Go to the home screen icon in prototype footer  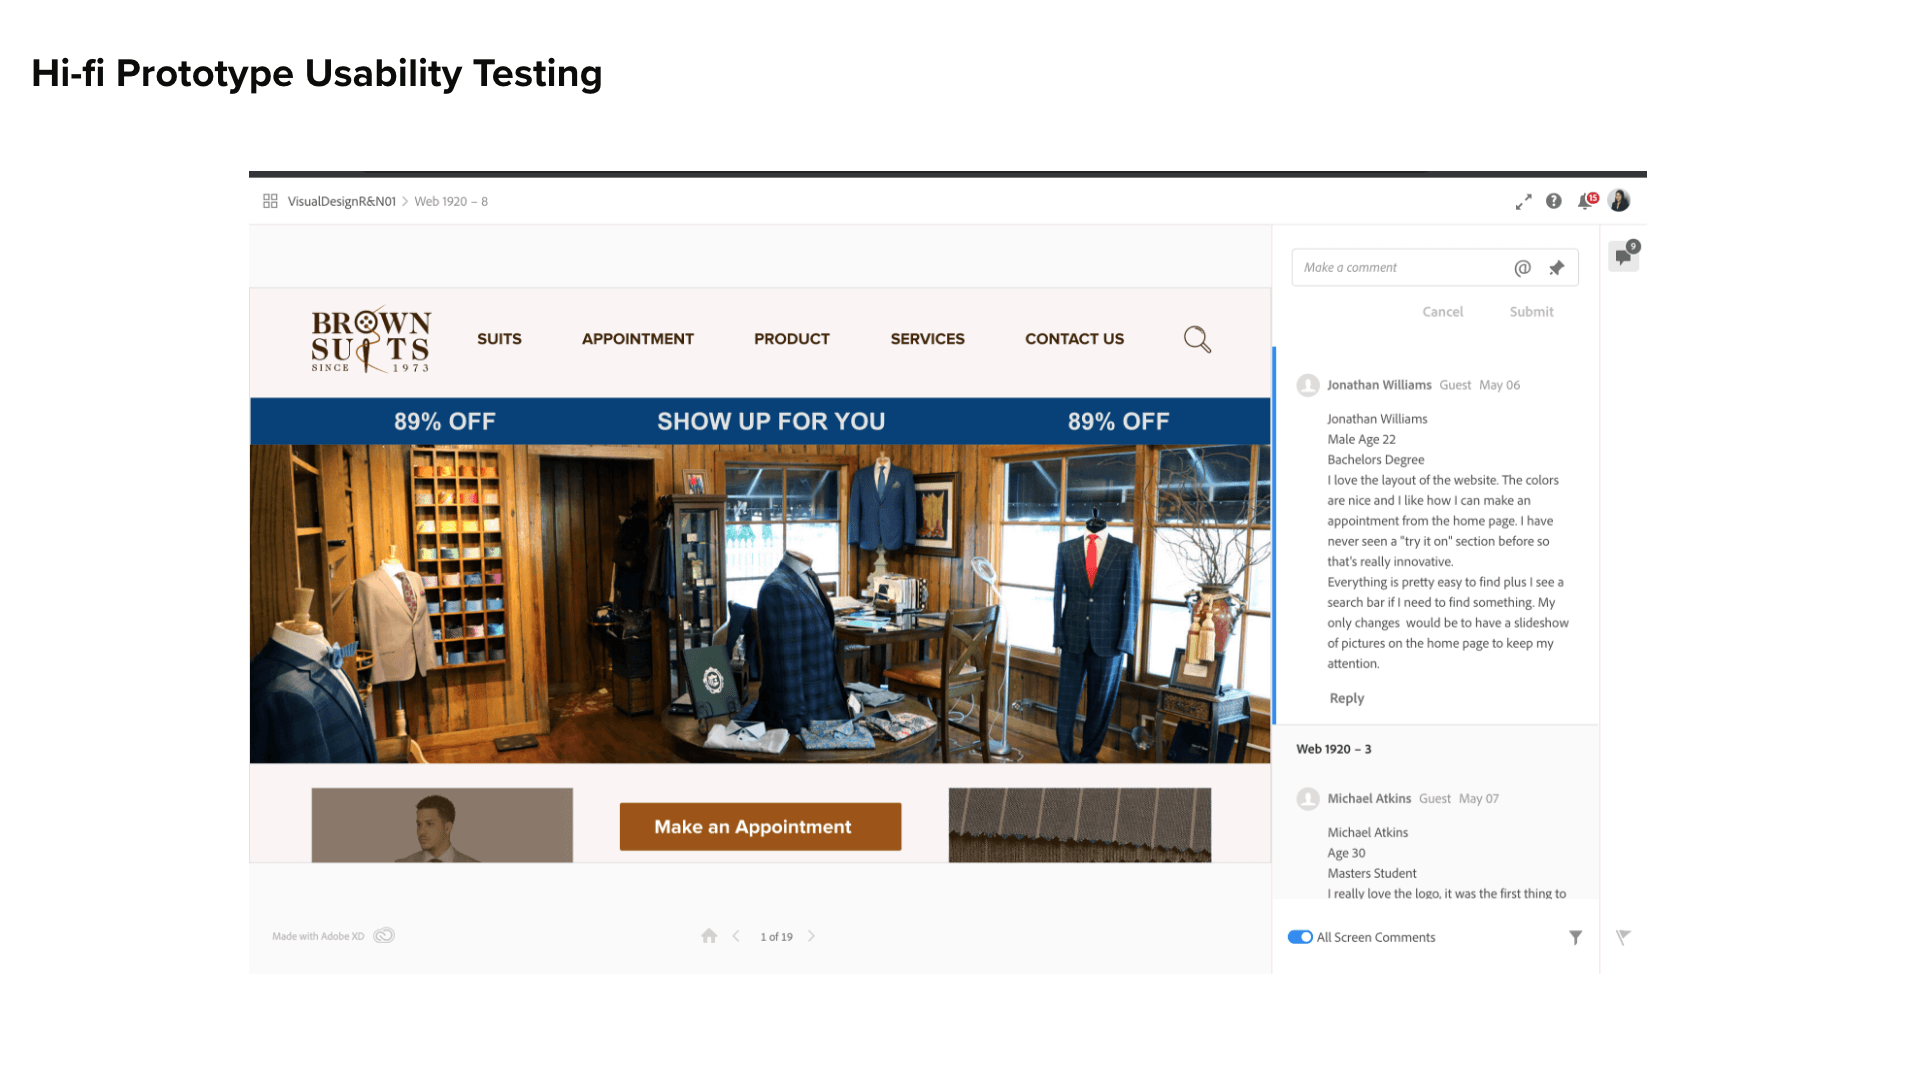[x=709, y=936]
